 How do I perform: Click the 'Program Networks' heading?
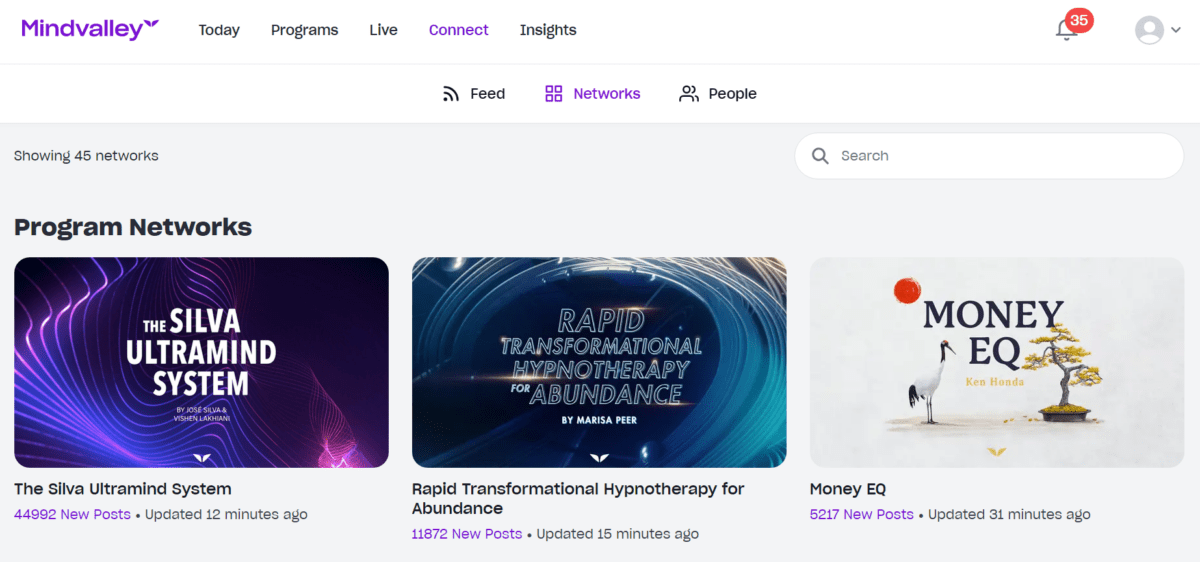[133, 227]
